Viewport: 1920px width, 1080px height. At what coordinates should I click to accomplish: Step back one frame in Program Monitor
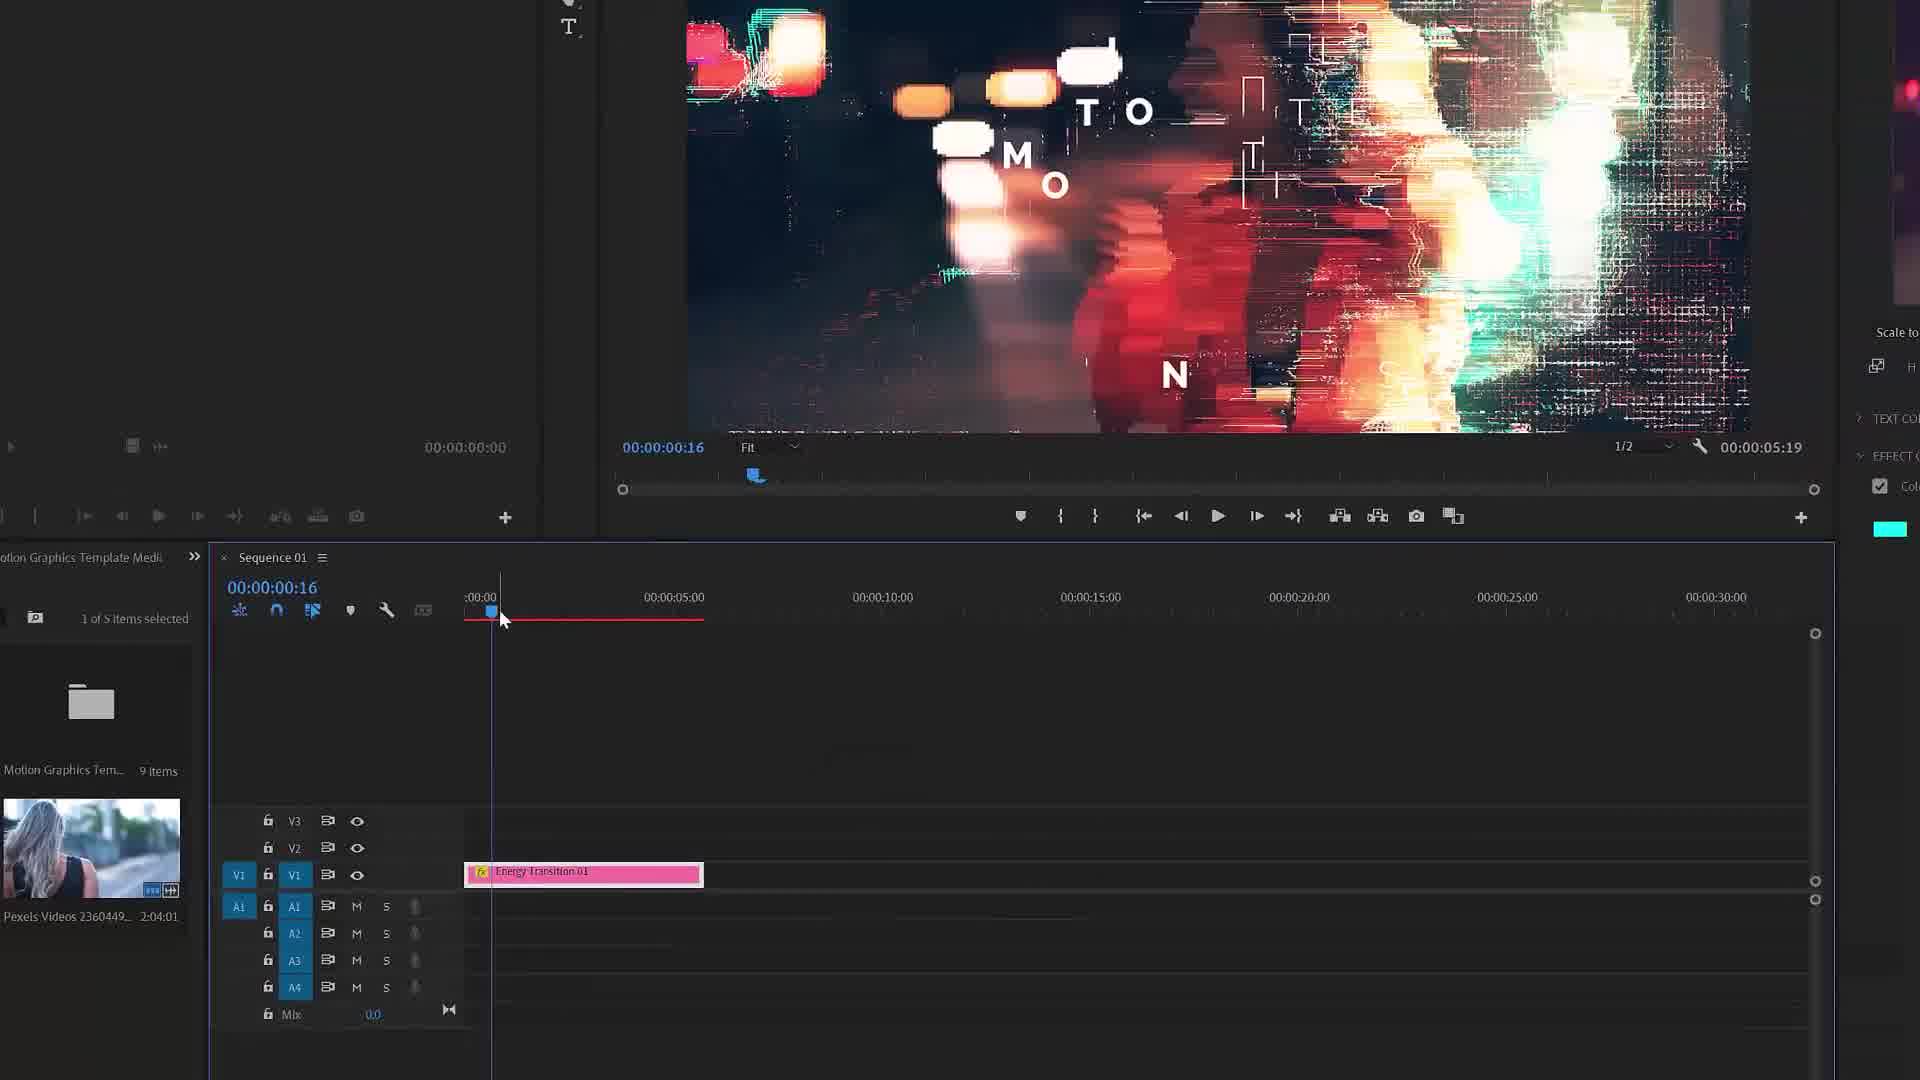1181,516
